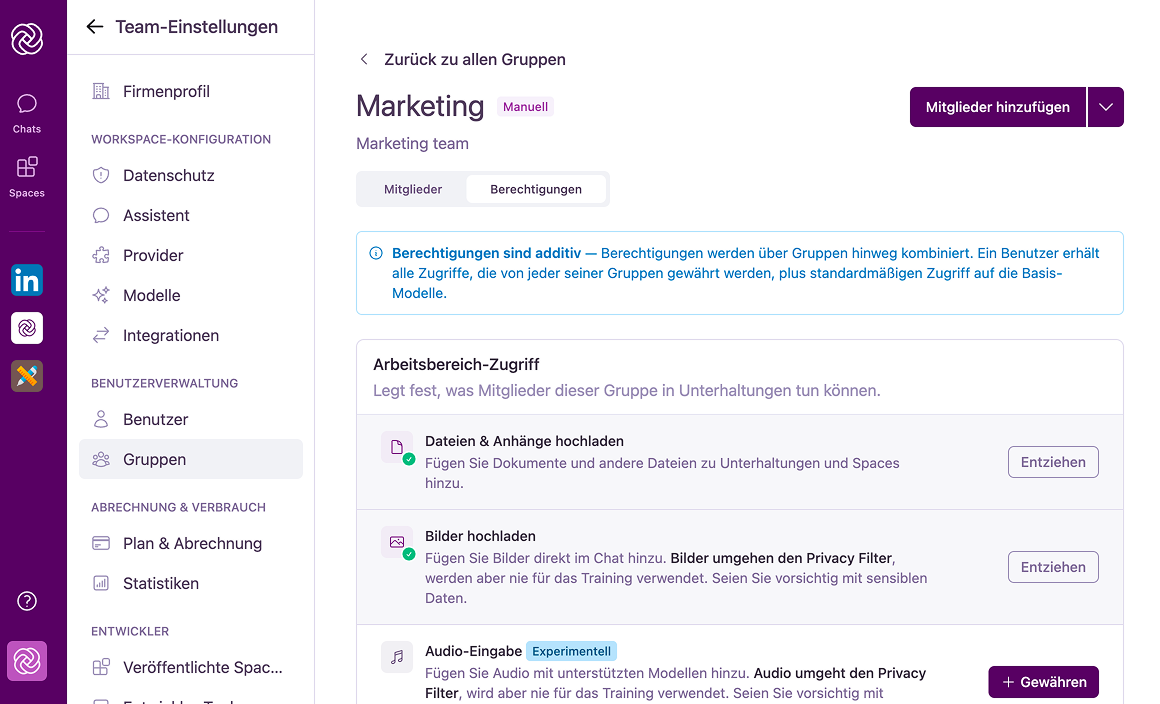Go back using Team-Einstellungen arrow
This screenshot has width=1160, height=704.
(95, 27)
